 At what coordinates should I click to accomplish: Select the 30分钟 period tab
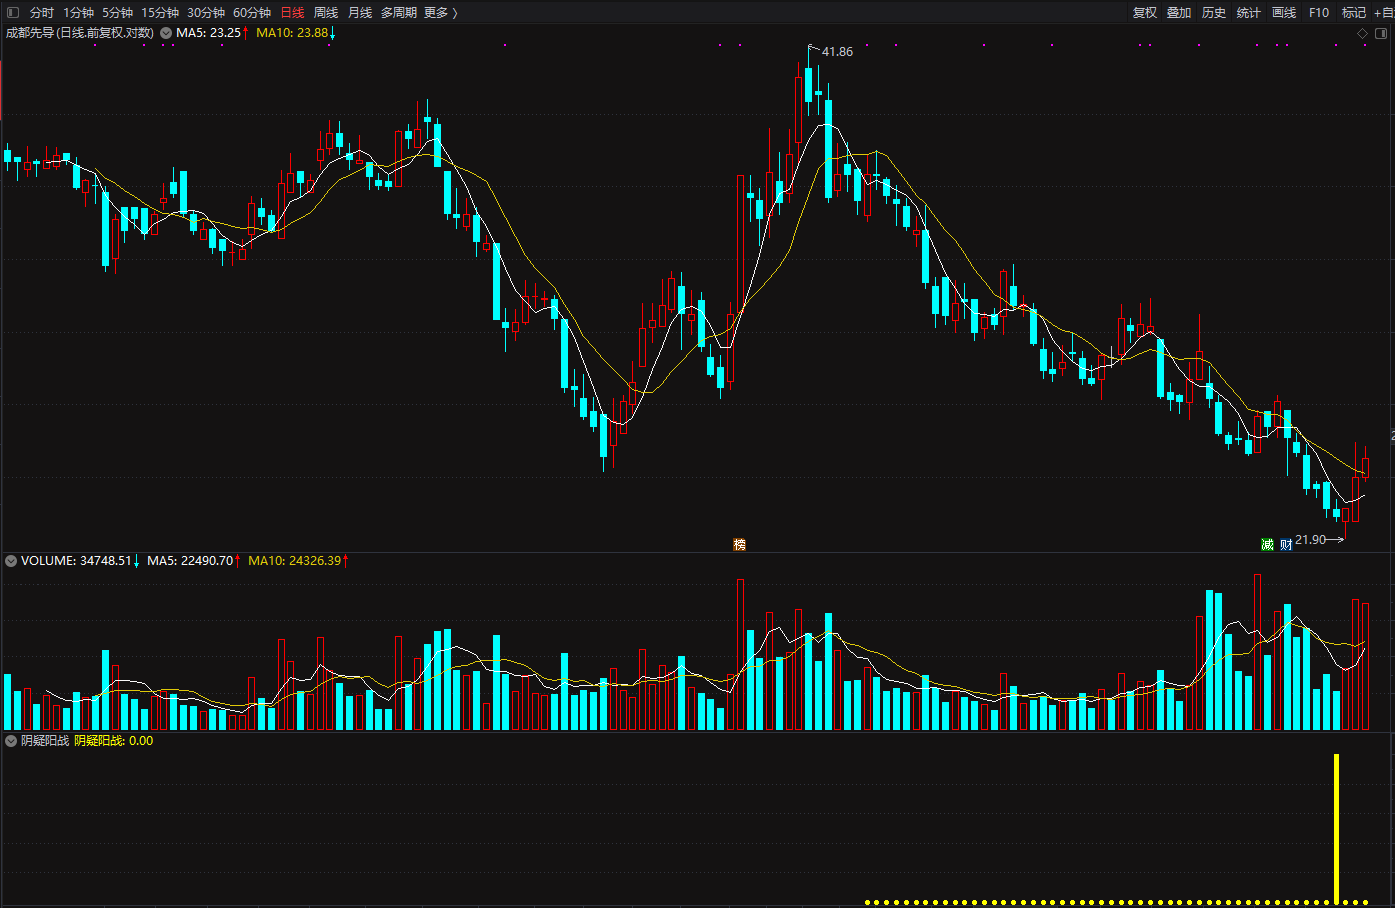[206, 12]
